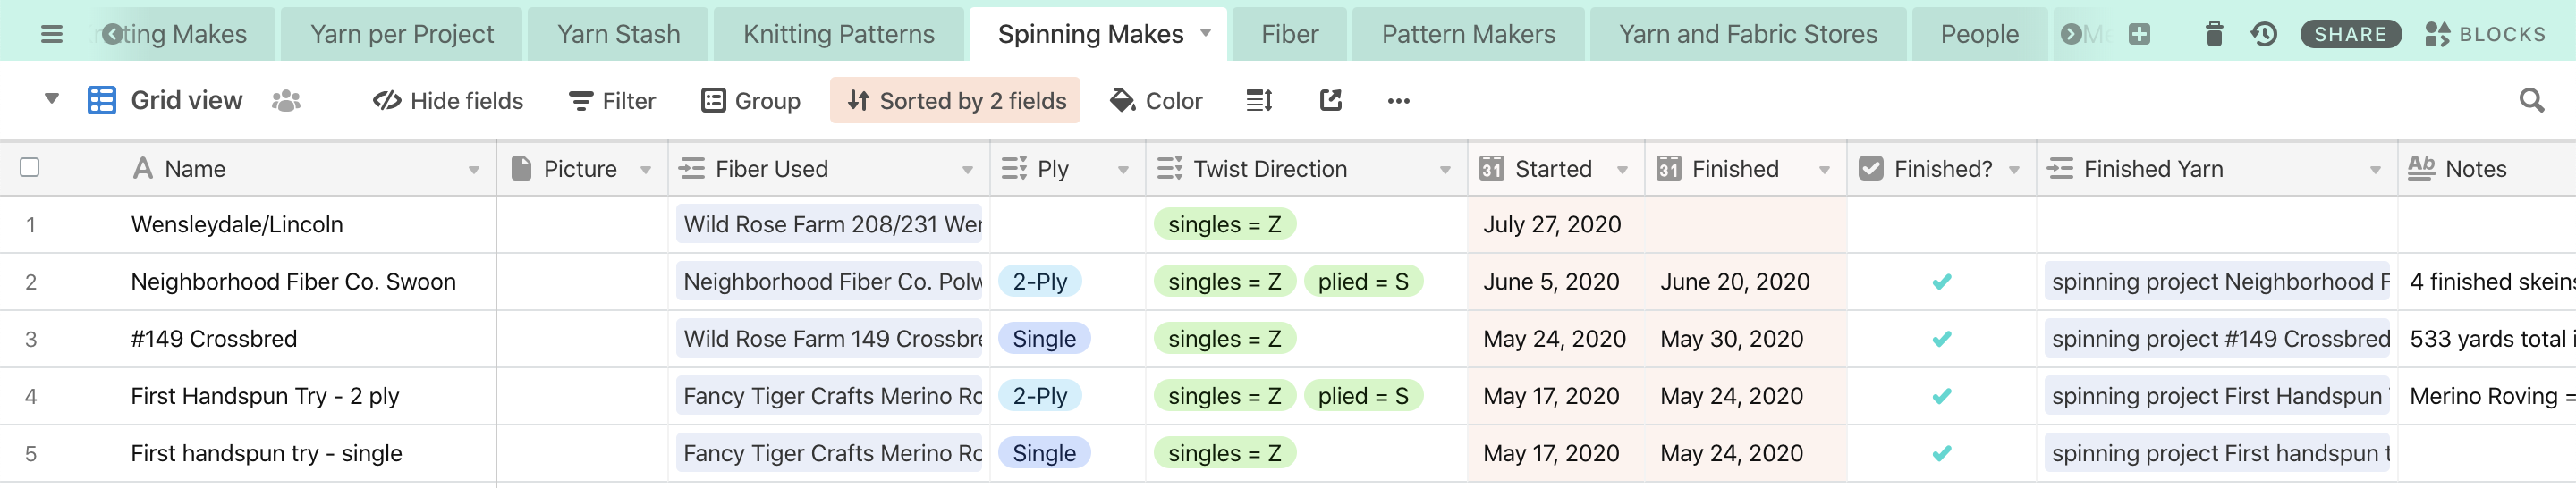Image resolution: width=2576 pixels, height=488 pixels.
Task: Check the Finished? cell for Wensleydale/Lincoln
Action: [x=1941, y=225]
